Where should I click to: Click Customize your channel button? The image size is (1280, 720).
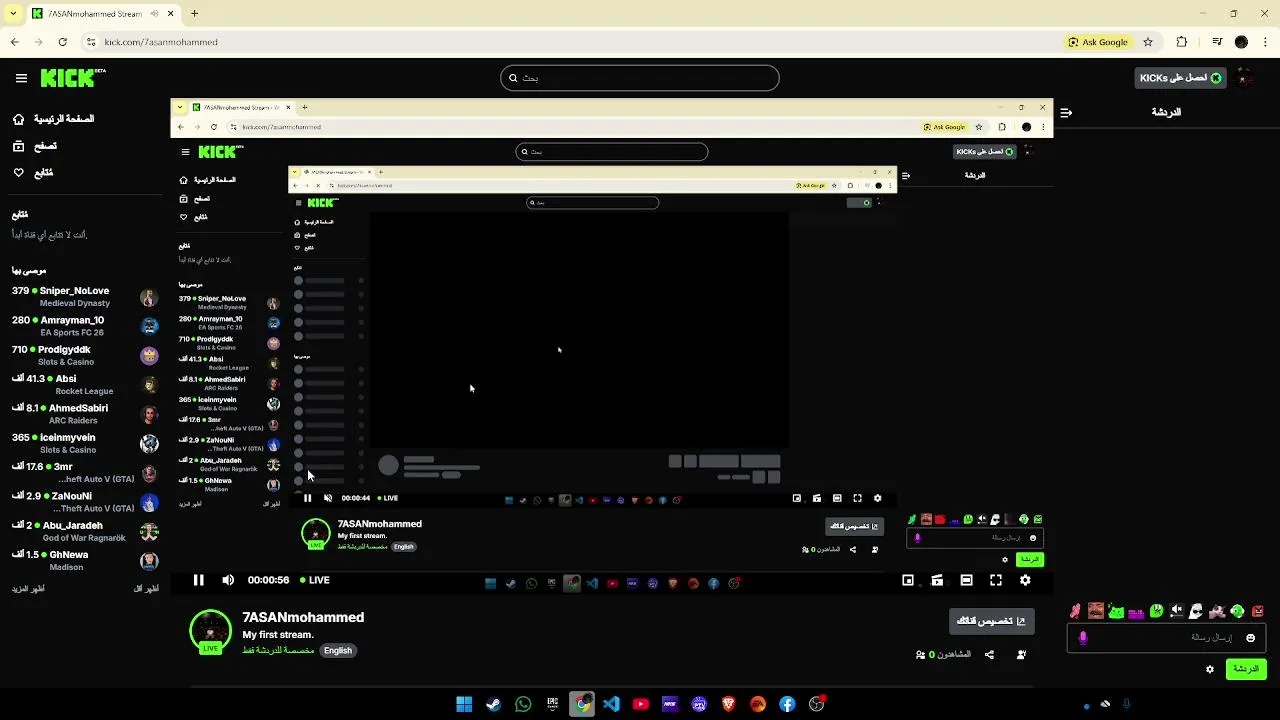(x=991, y=621)
